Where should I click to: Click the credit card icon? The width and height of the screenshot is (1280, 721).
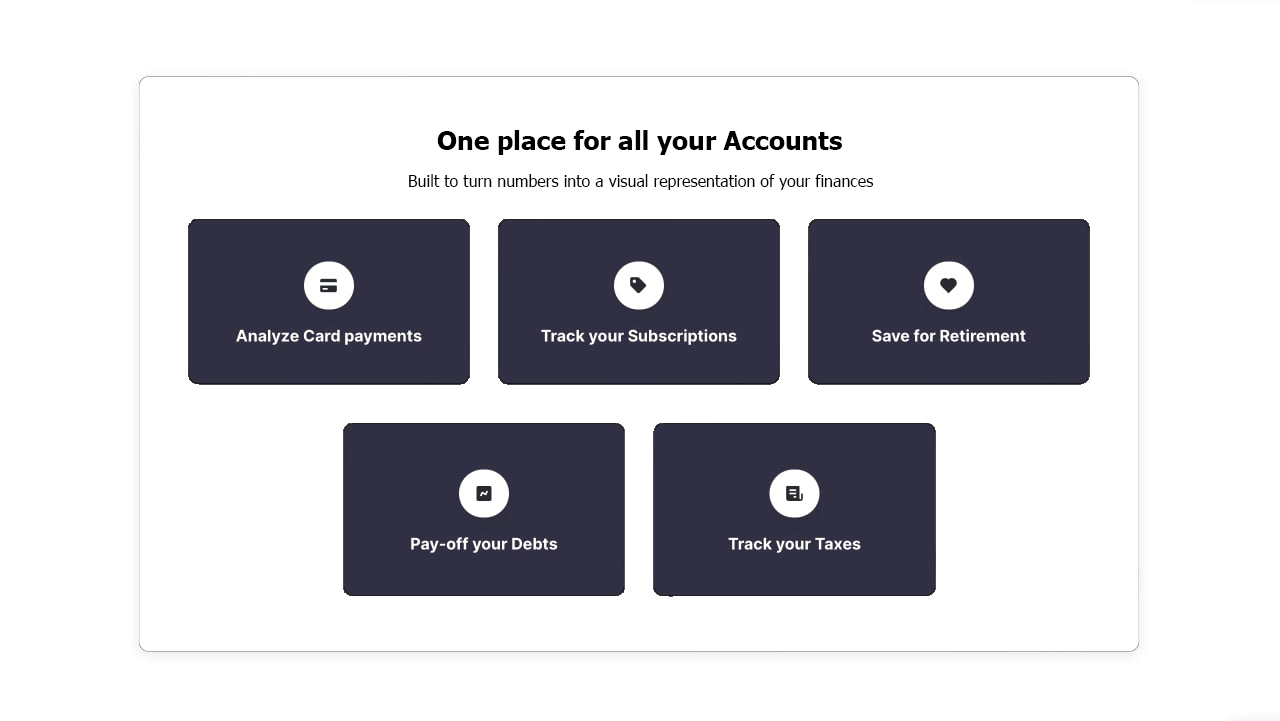pos(329,286)
